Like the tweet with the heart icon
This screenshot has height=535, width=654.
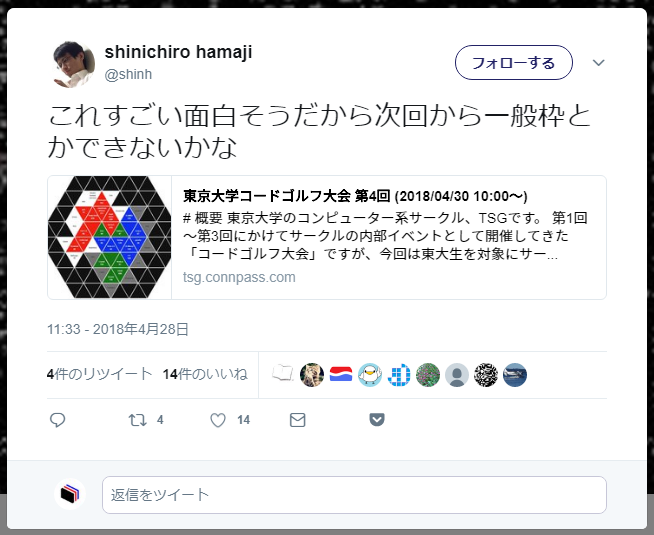218,420
